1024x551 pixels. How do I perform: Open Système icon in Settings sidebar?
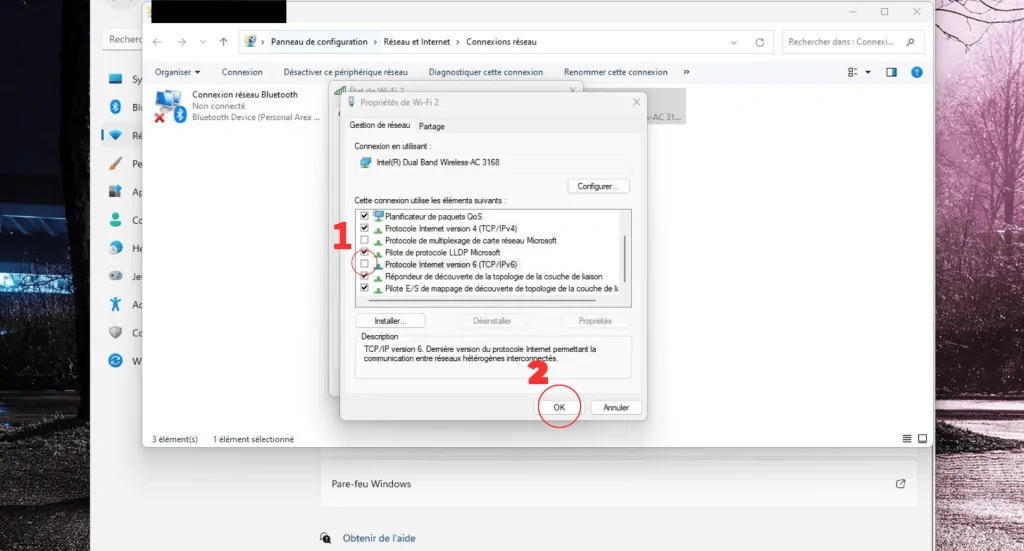click(x=116, y=79)
